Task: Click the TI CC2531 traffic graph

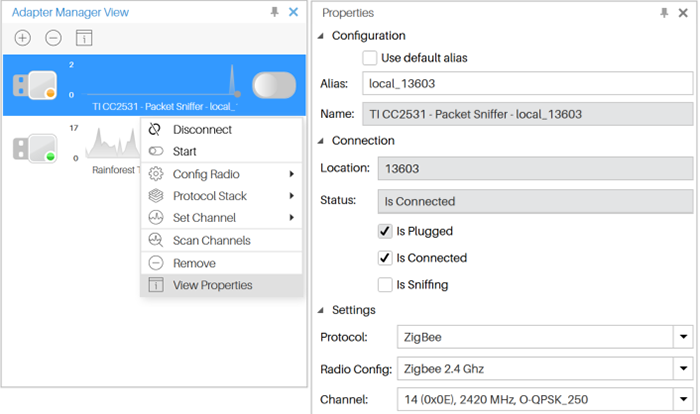Action: coord(164,80)
